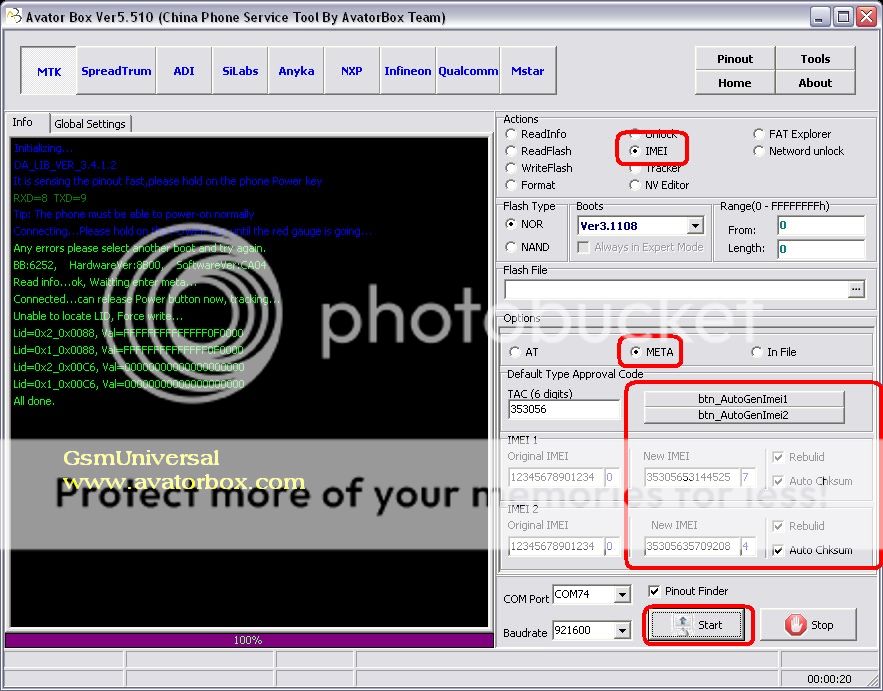This screenshot has width=883, height=691.
Task: Click the Pinout button
Action: click(x=735, y=59)
